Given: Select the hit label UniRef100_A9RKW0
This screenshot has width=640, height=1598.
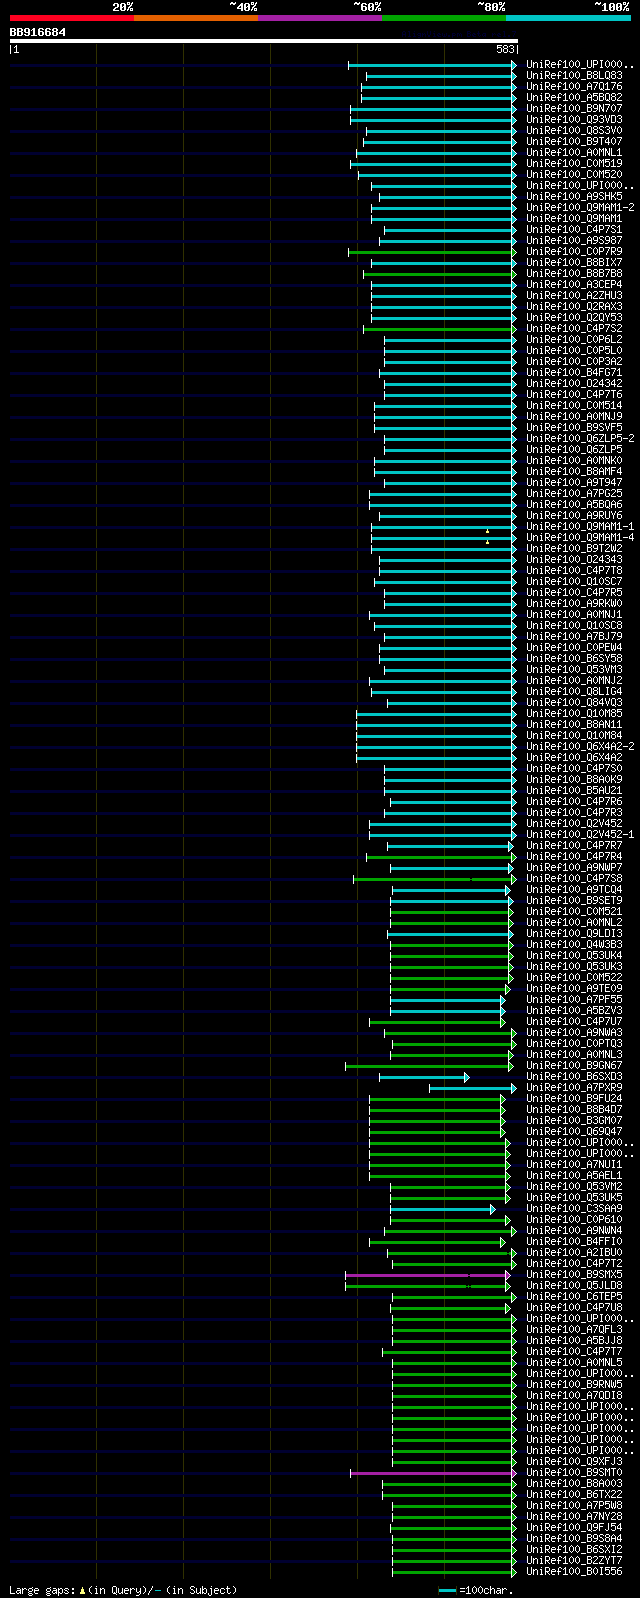Looking at the screenshot, I should point(574,603).
